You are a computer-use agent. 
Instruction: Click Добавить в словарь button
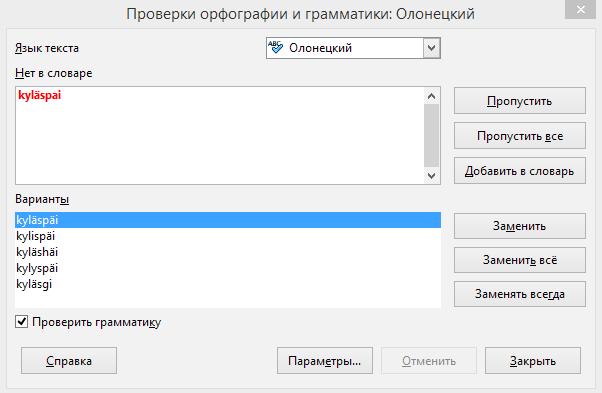[x=520, y=171]
